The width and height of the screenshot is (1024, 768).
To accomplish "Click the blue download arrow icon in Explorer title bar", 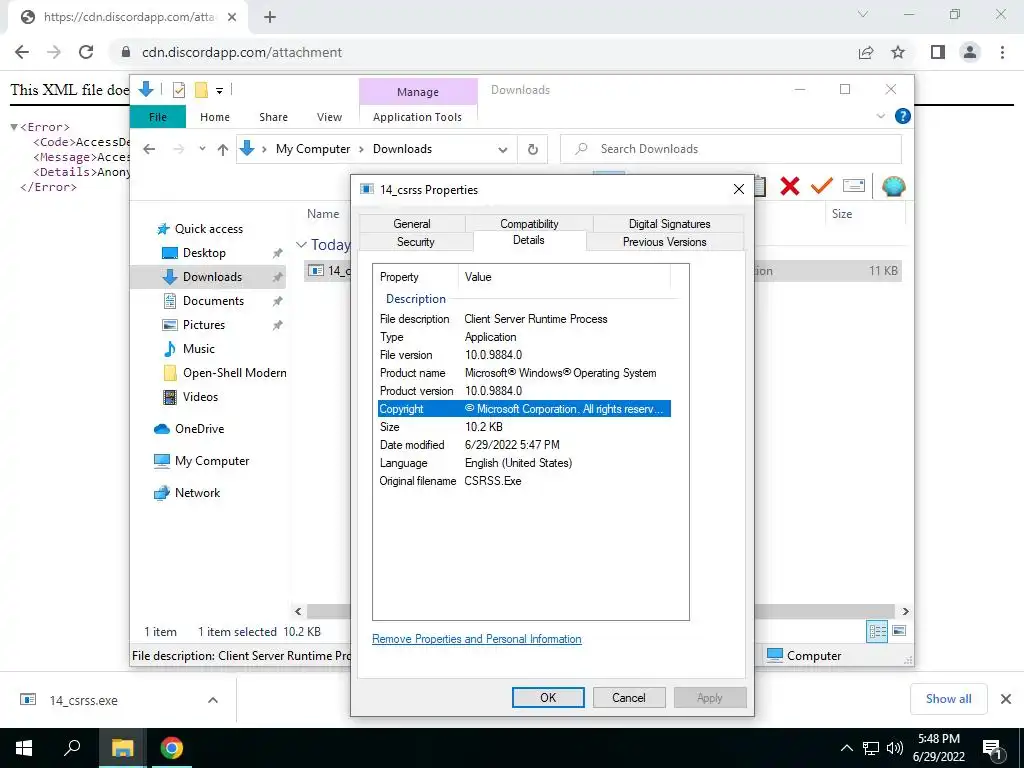I will pos(146,89).
